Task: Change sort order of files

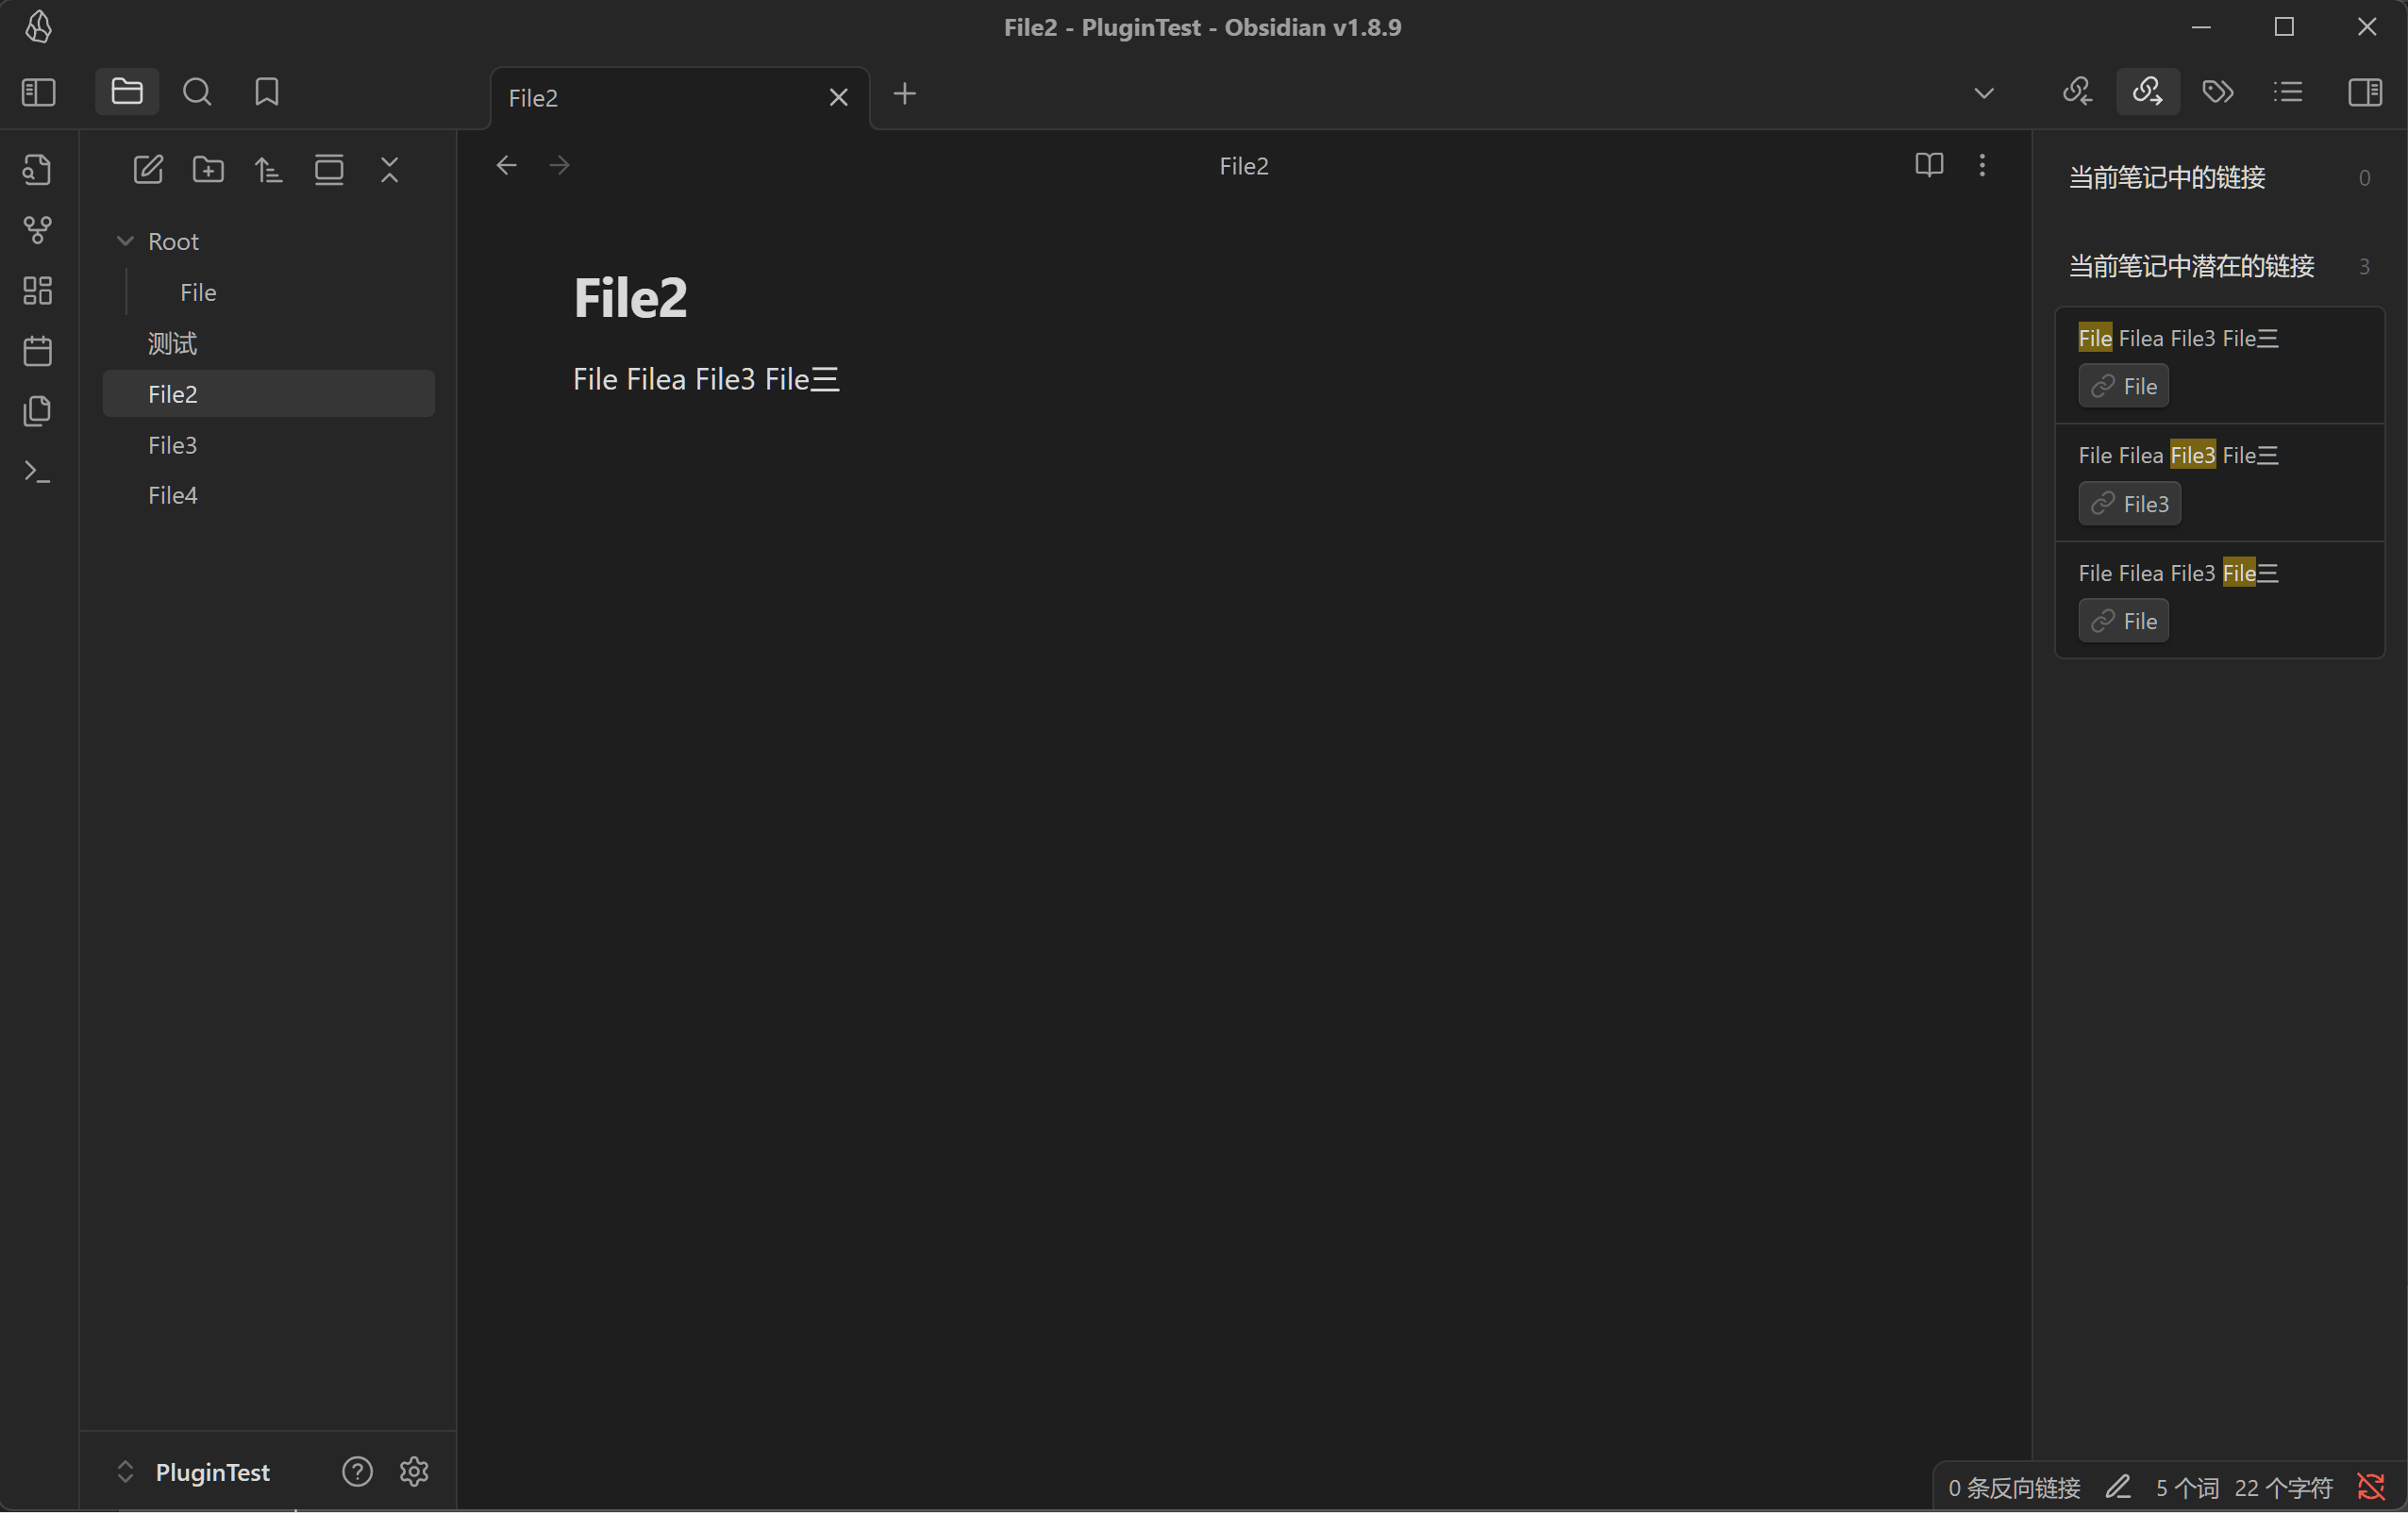Action: pos(268,169)
